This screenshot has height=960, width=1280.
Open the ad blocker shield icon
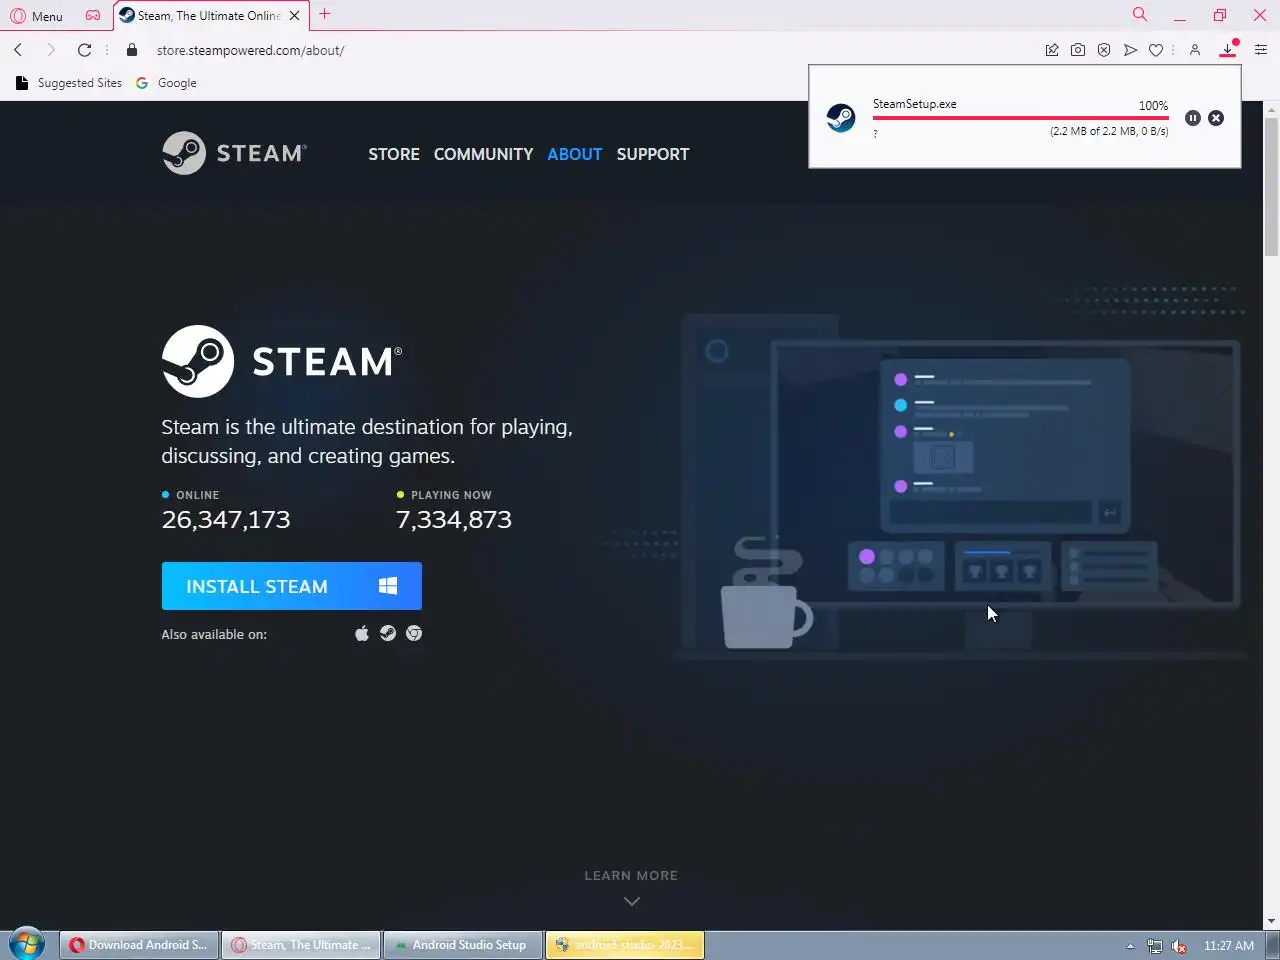[1104, 50]
